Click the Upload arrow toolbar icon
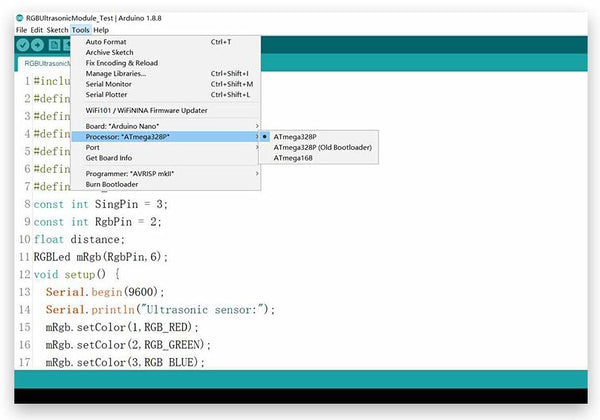Screen dimensions: 600x420 point(37,45)
